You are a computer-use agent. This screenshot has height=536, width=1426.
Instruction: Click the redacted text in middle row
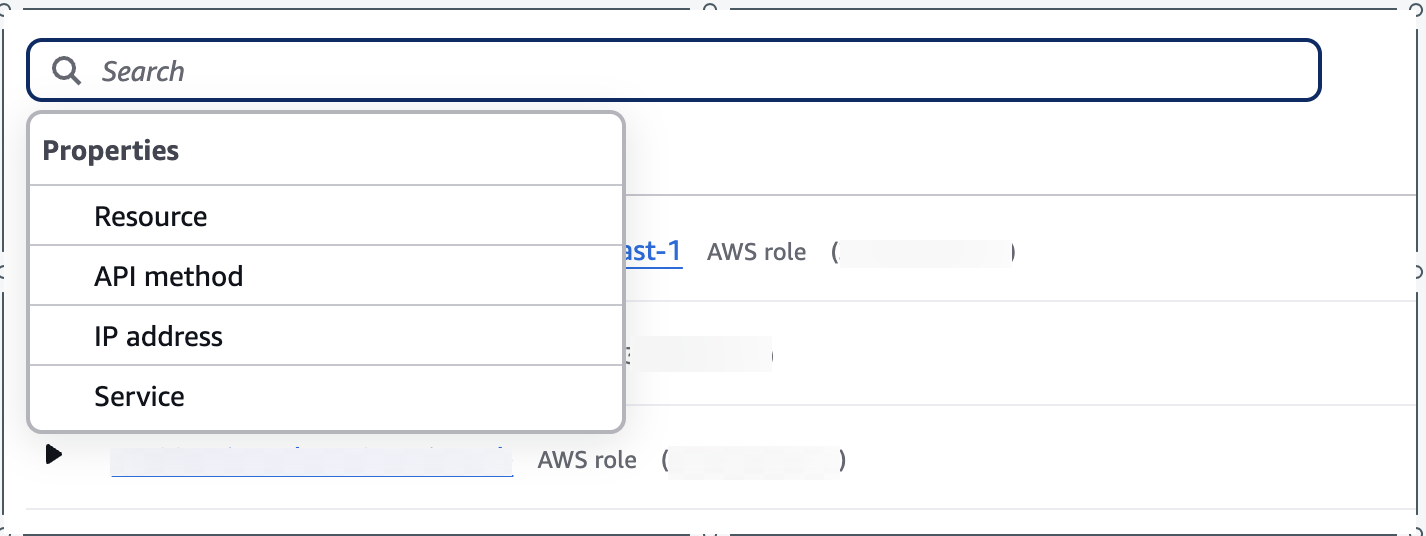click(x=700, y=355)
